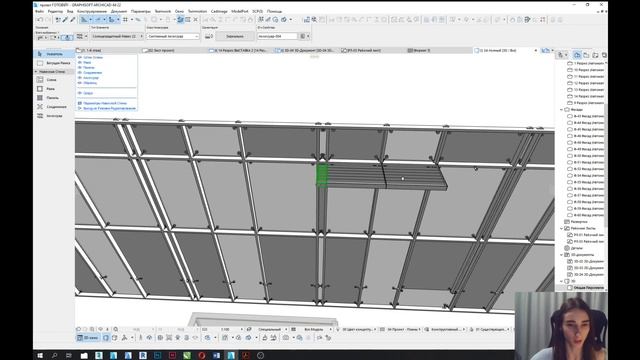
Task: Open the Документ menu
Action: pos(119,11)
